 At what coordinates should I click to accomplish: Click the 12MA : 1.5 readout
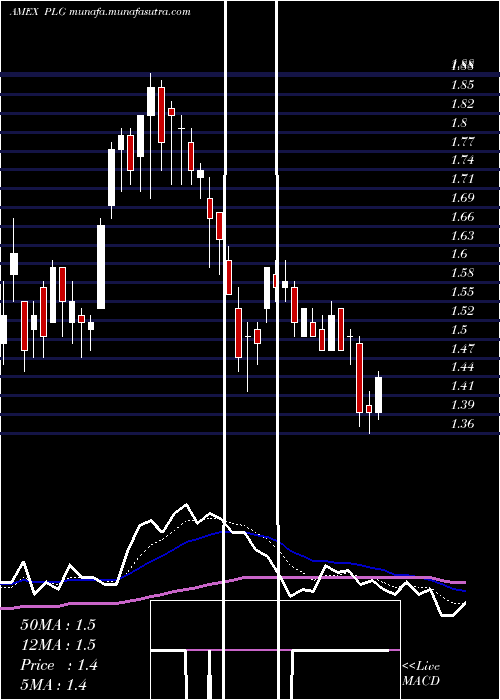58,645
